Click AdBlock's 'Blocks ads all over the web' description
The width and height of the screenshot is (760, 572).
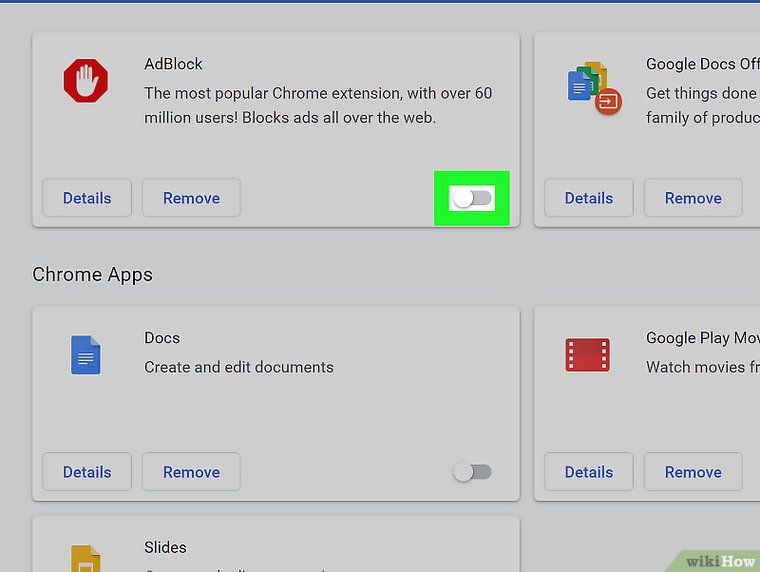[339, 118]
